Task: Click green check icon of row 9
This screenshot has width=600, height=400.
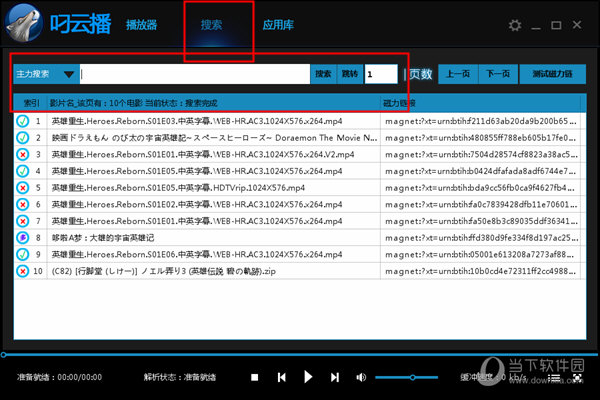Action: click(23, 255)
